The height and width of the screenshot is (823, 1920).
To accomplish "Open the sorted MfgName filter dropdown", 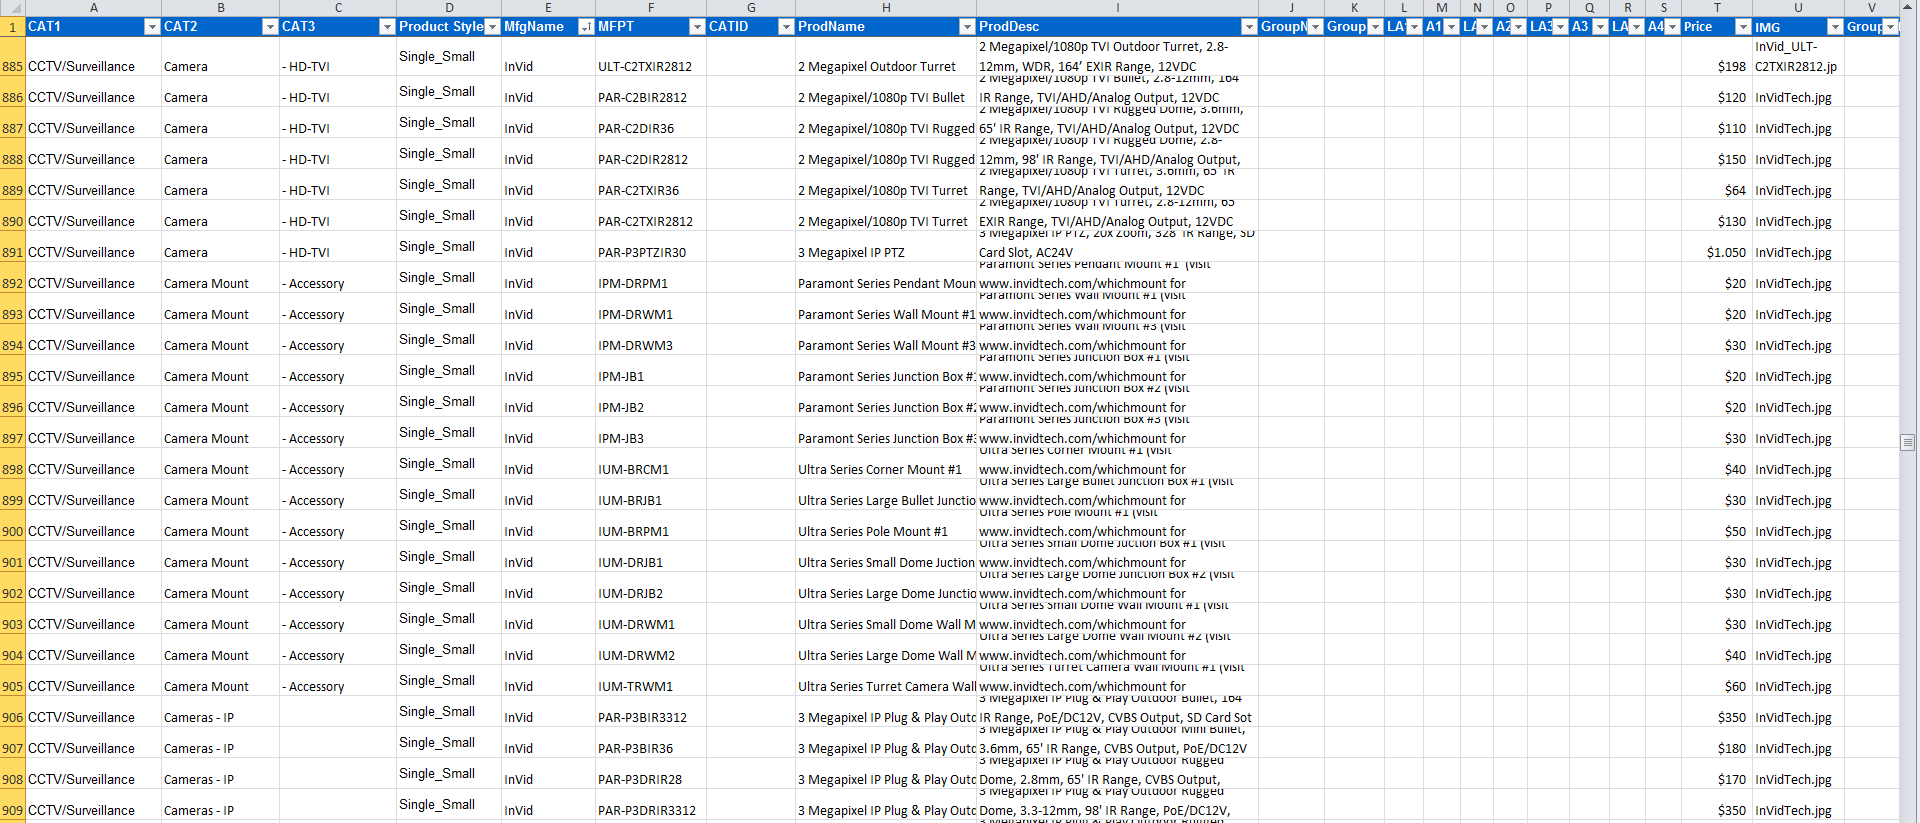I will point(586,27).
